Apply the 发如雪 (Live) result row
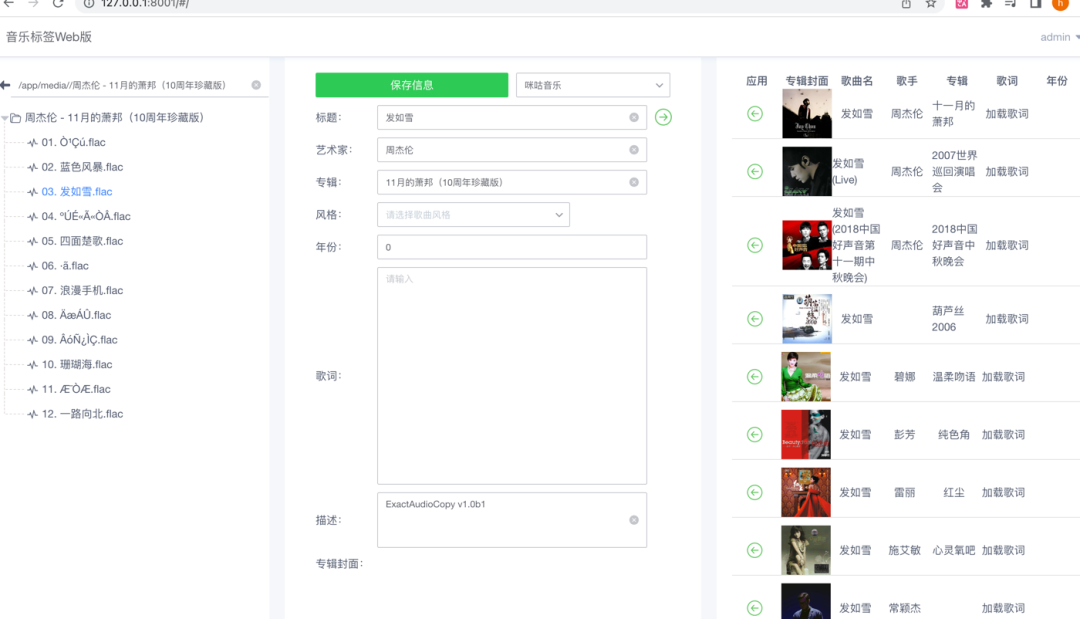The image size is (1080, 619). (755, 171)
